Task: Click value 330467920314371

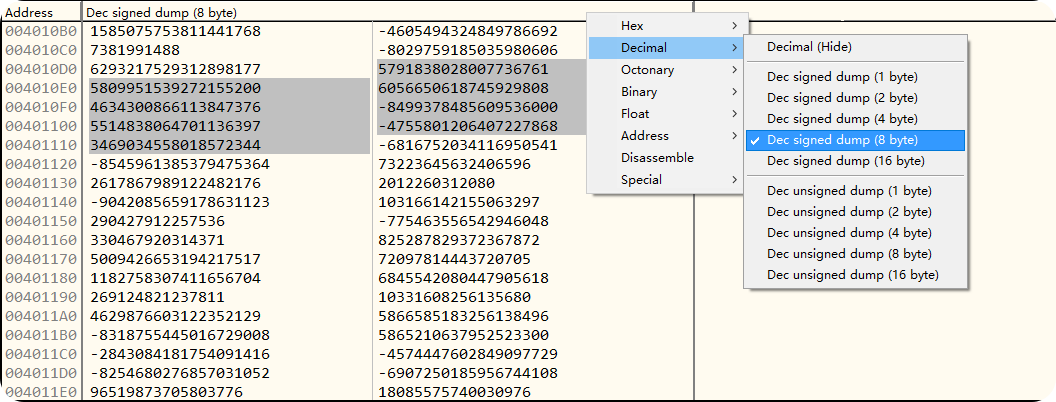Action: (x=157, y=240)
